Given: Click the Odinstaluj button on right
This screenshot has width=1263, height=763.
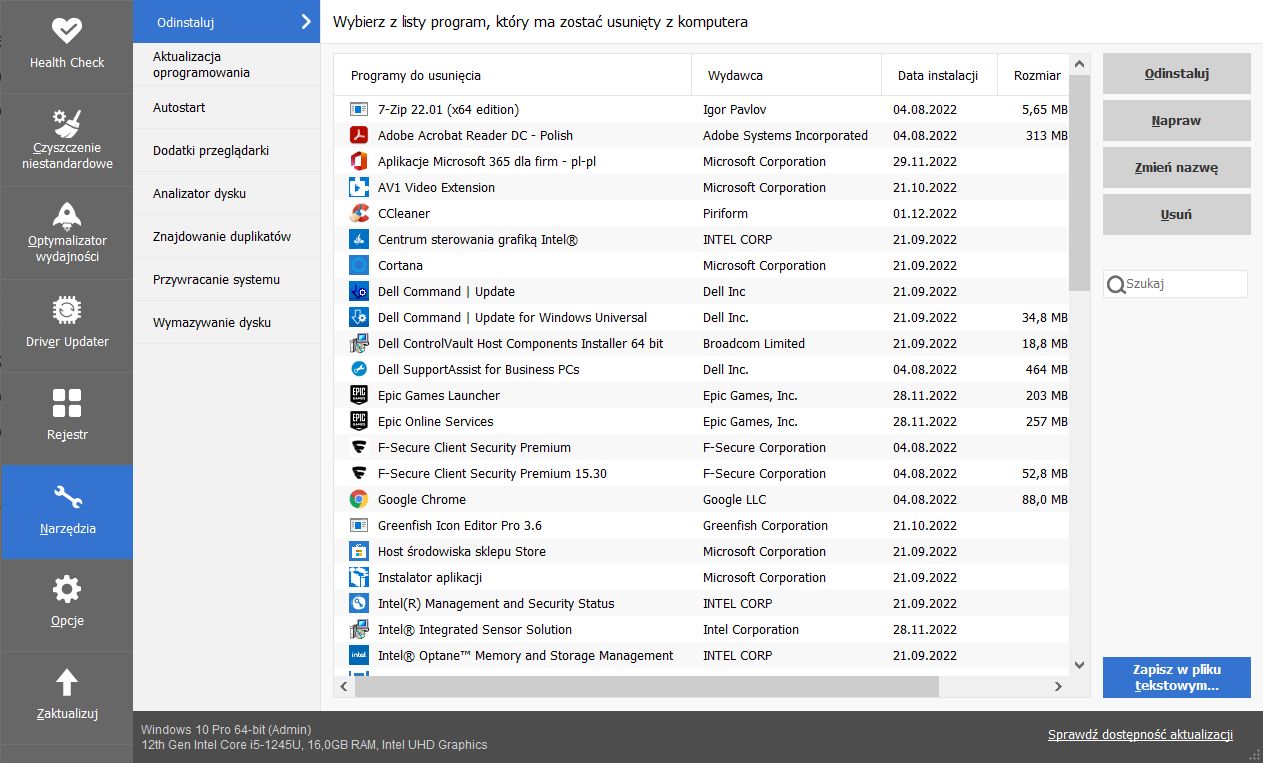Looking at the screenshot, I should tap(1177, 74).
